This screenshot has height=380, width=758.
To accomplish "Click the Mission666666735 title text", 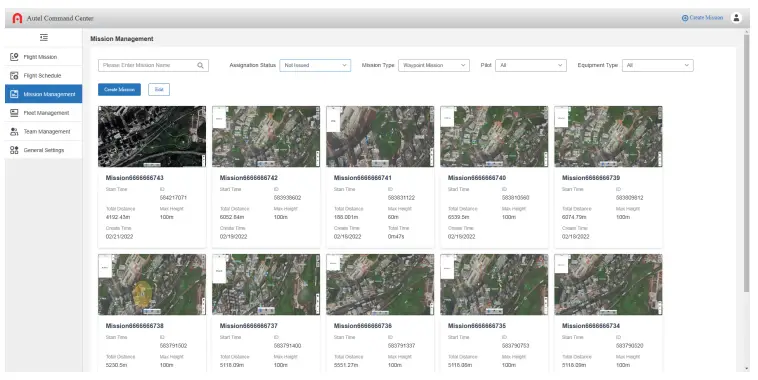I will click(477, 326).
